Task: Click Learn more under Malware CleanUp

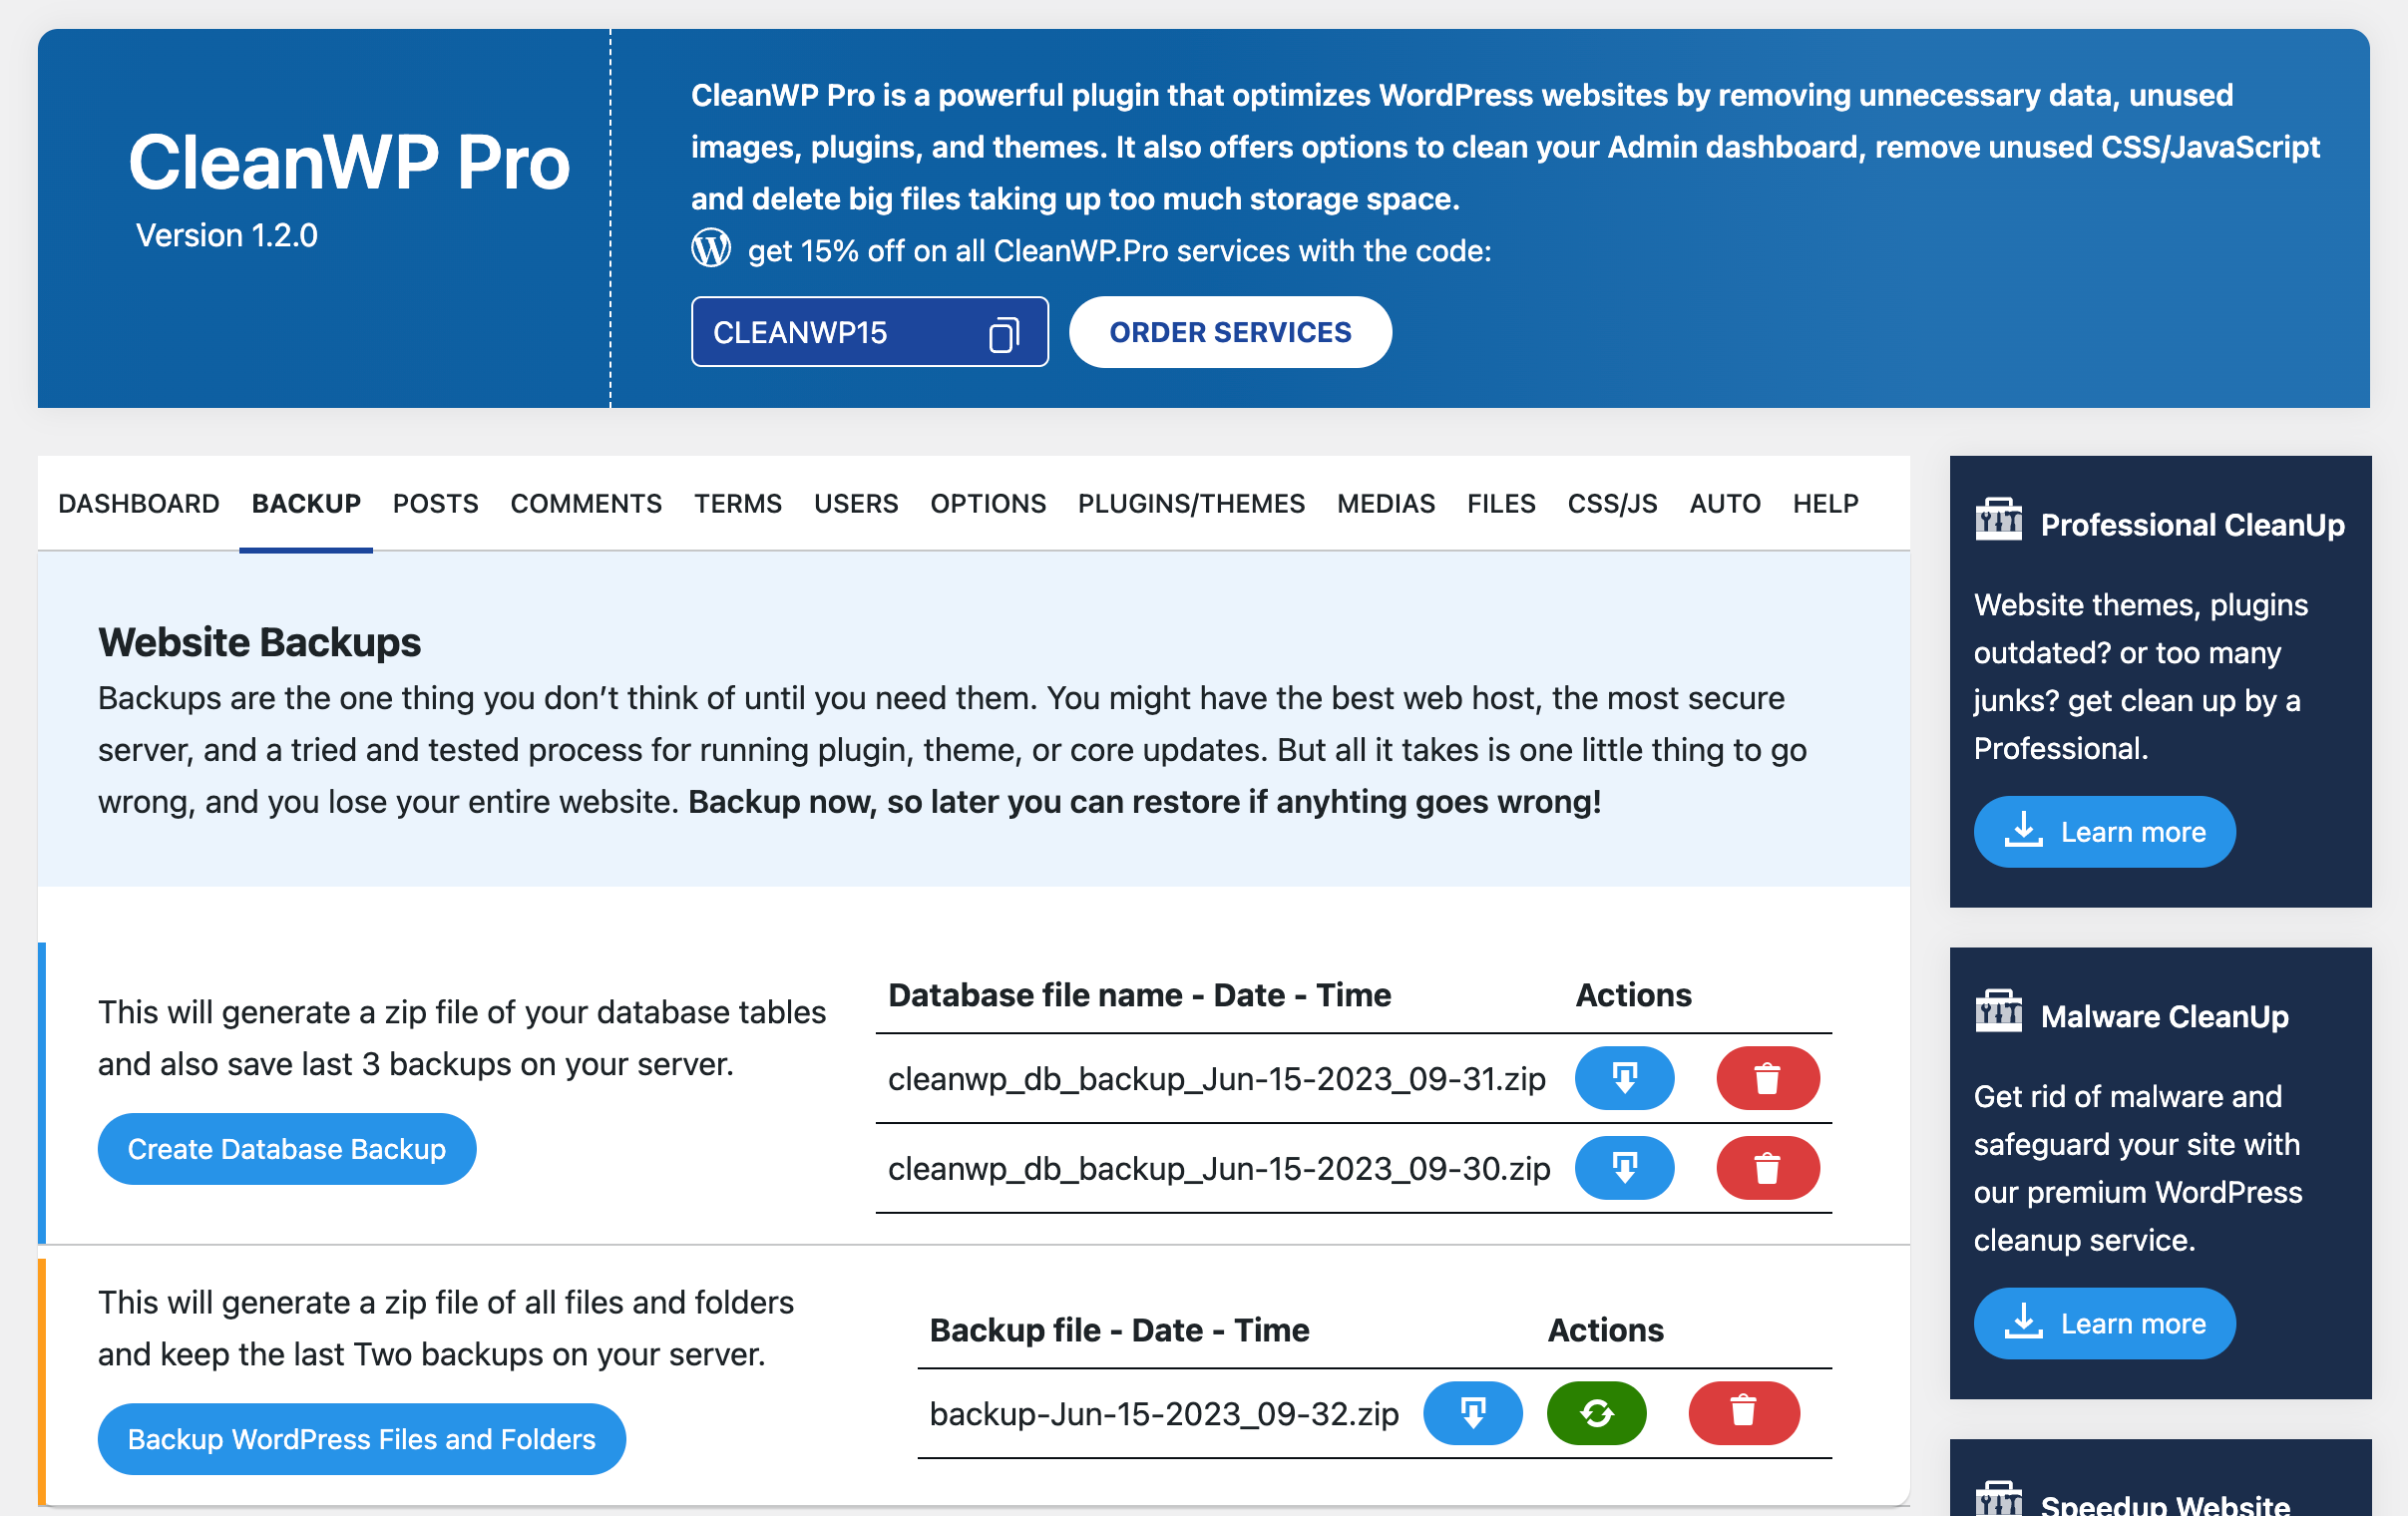Action: point(2104,1323)
